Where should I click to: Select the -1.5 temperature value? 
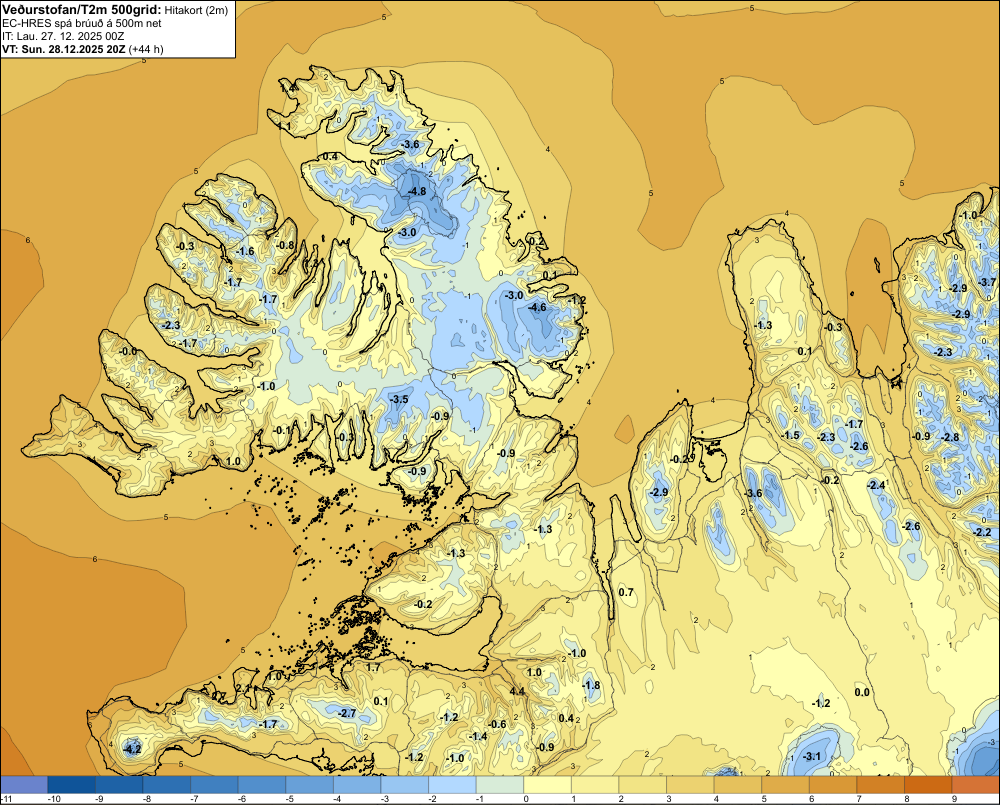click(791, 435)
